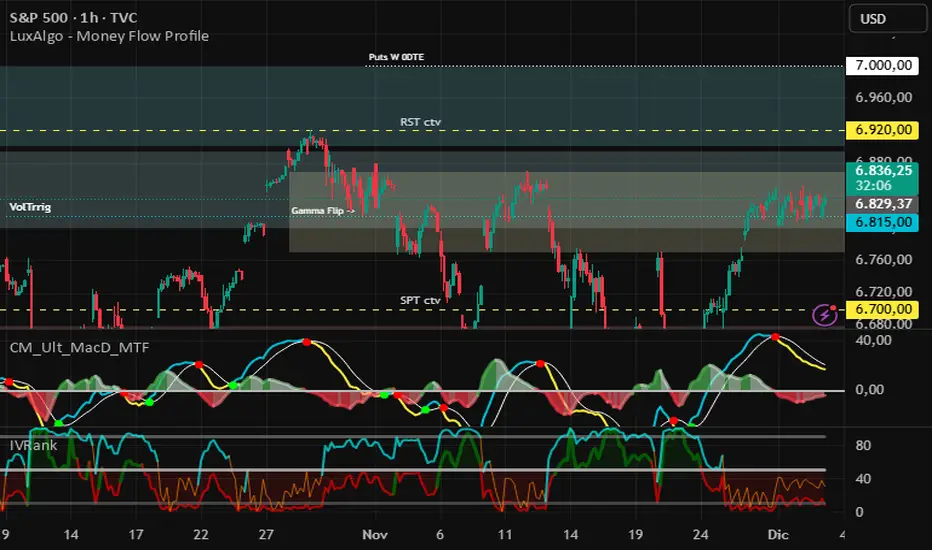Click the yellow 6.920,00 price label

(x=882, y=130)
